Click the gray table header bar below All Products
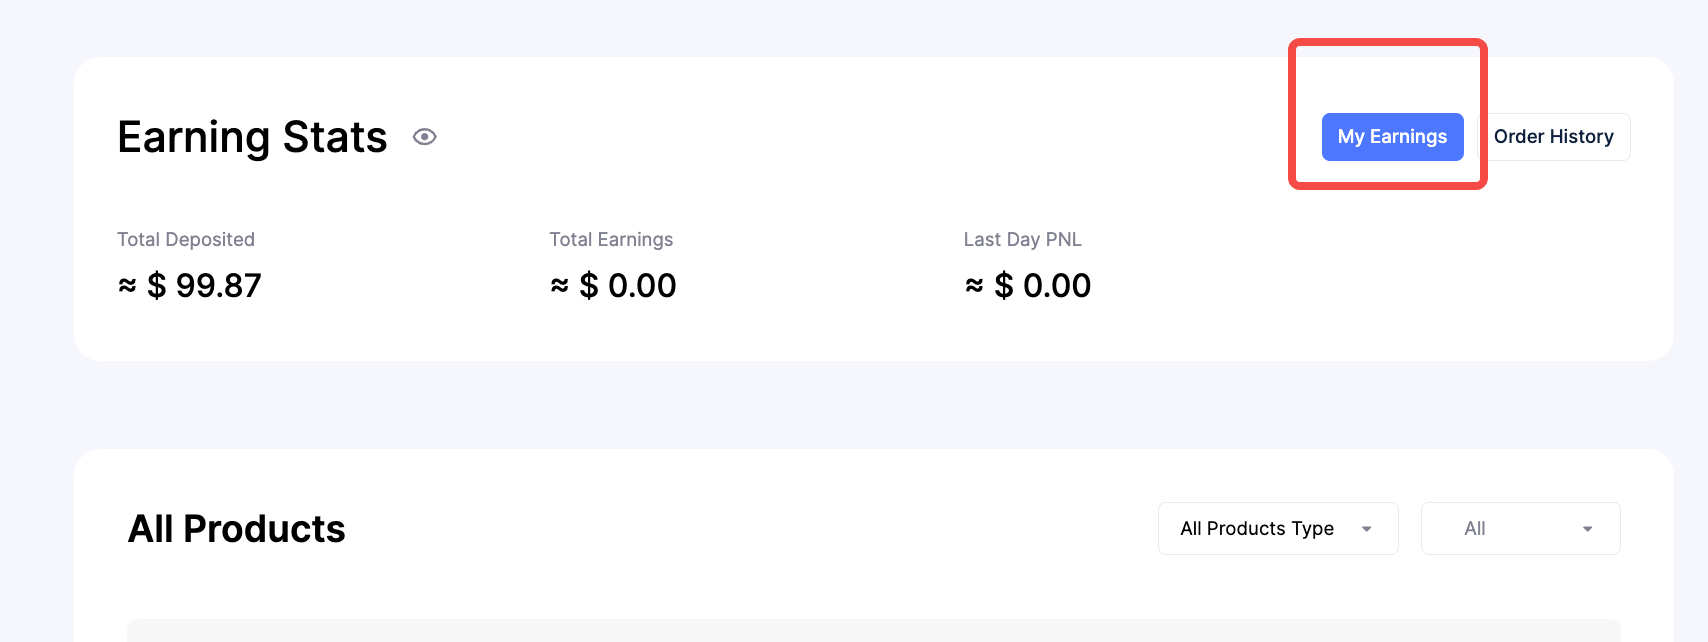The image size is (1708, 642). pos(873,631)
